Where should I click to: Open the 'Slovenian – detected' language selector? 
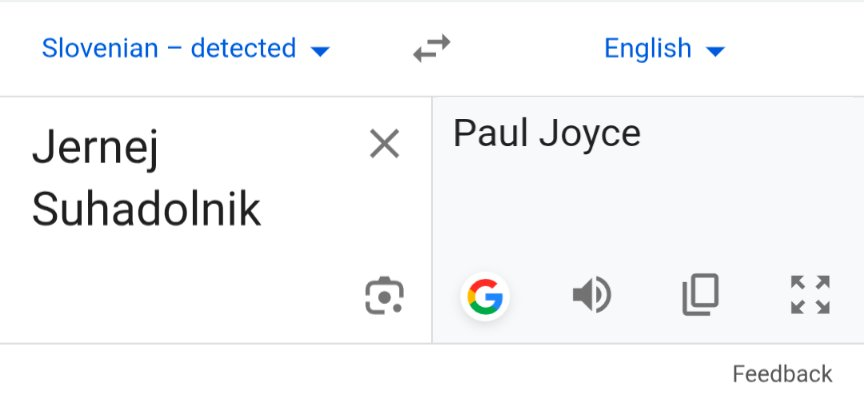point(186,48)
